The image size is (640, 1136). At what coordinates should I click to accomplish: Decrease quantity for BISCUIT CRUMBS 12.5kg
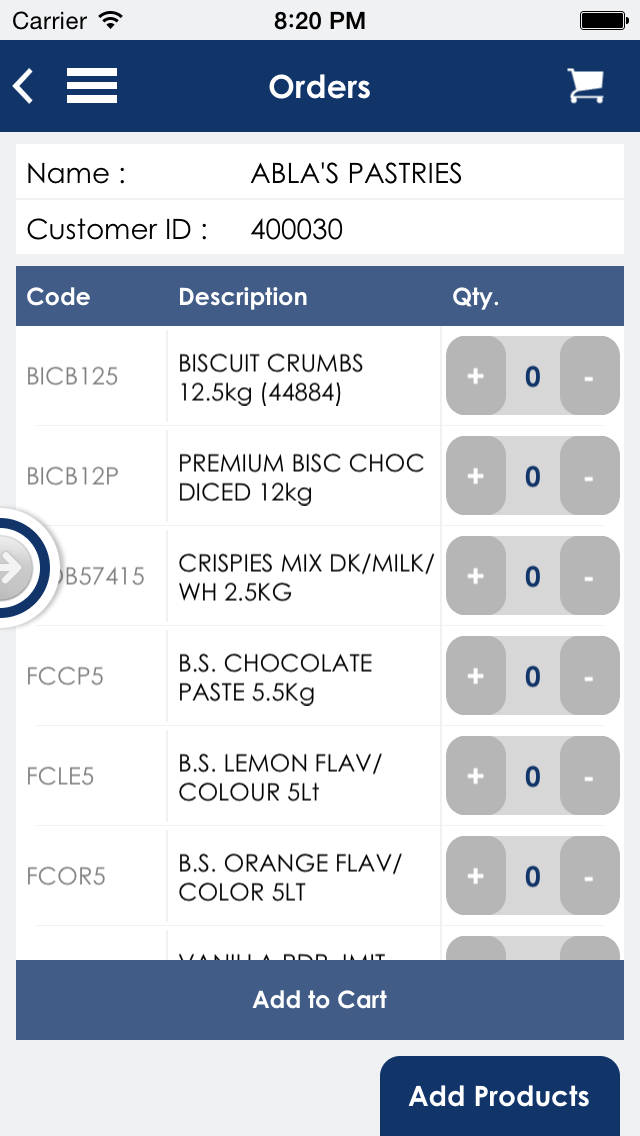tap(588, 376)
